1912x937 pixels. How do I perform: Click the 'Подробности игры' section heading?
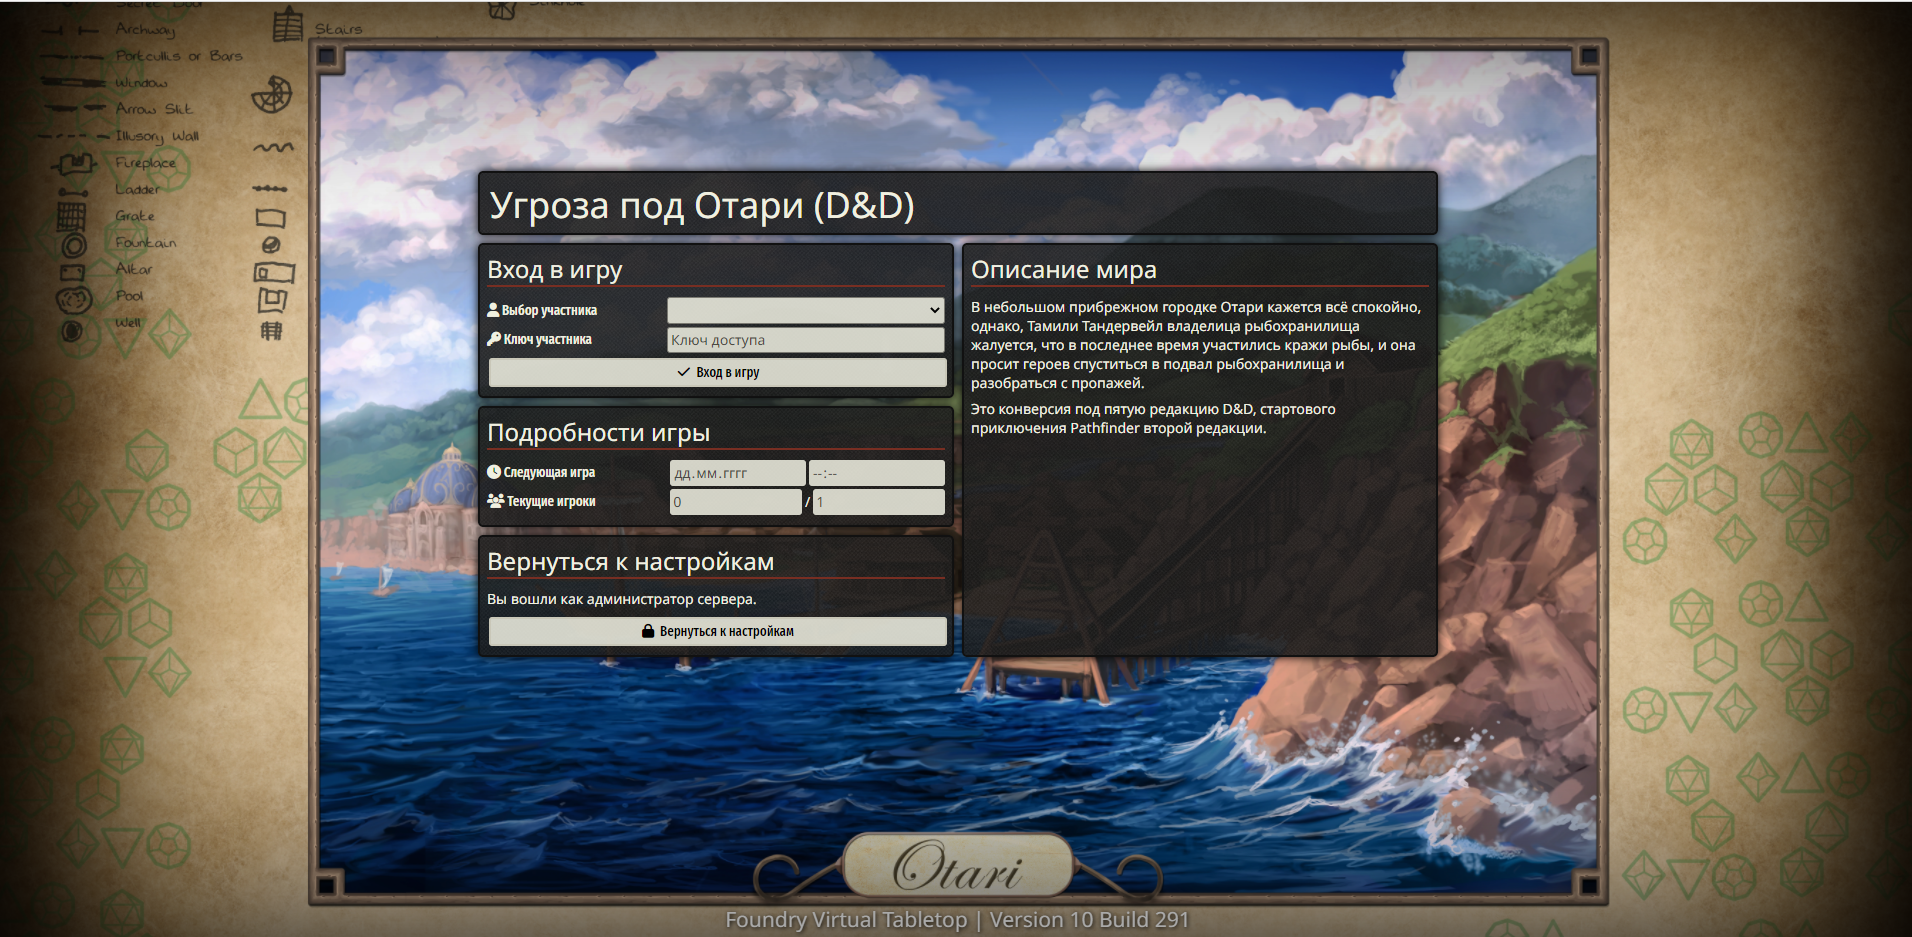pos(598,433)
